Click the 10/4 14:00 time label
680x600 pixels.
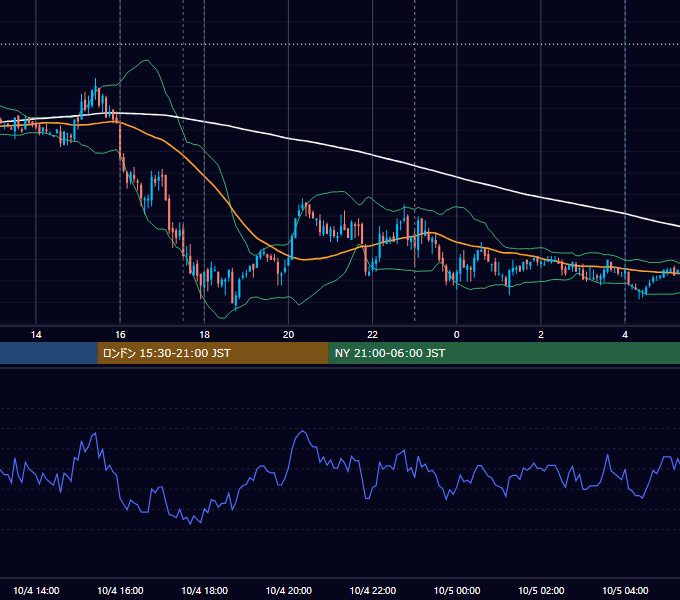click(x=36, y=590)
